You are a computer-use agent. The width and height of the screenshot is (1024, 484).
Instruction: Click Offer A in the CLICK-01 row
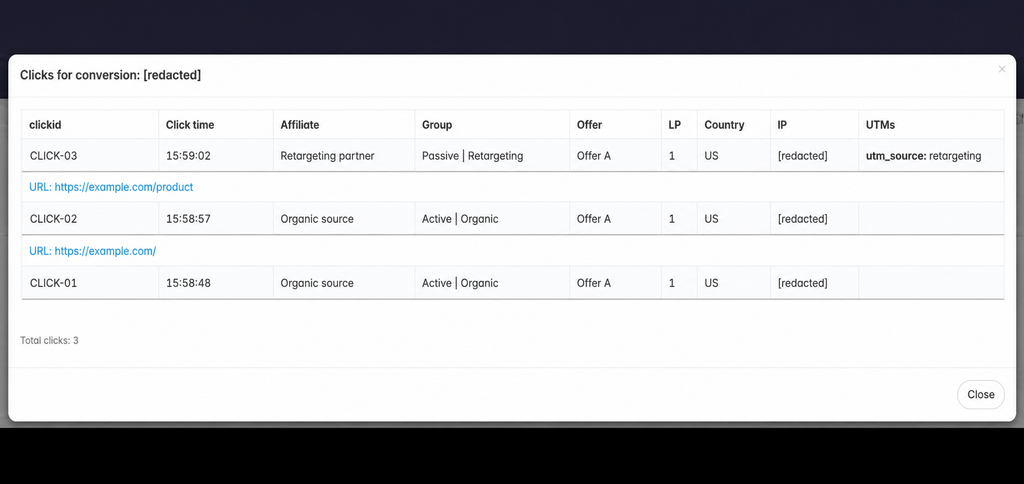click(594, 283)
